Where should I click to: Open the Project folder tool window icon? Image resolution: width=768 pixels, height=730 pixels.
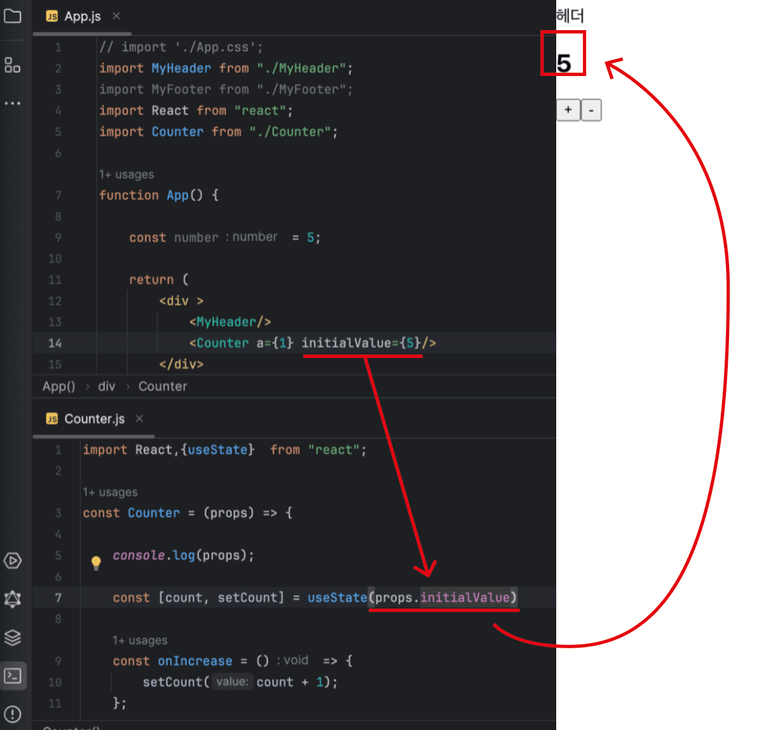[x=12, y=16]
